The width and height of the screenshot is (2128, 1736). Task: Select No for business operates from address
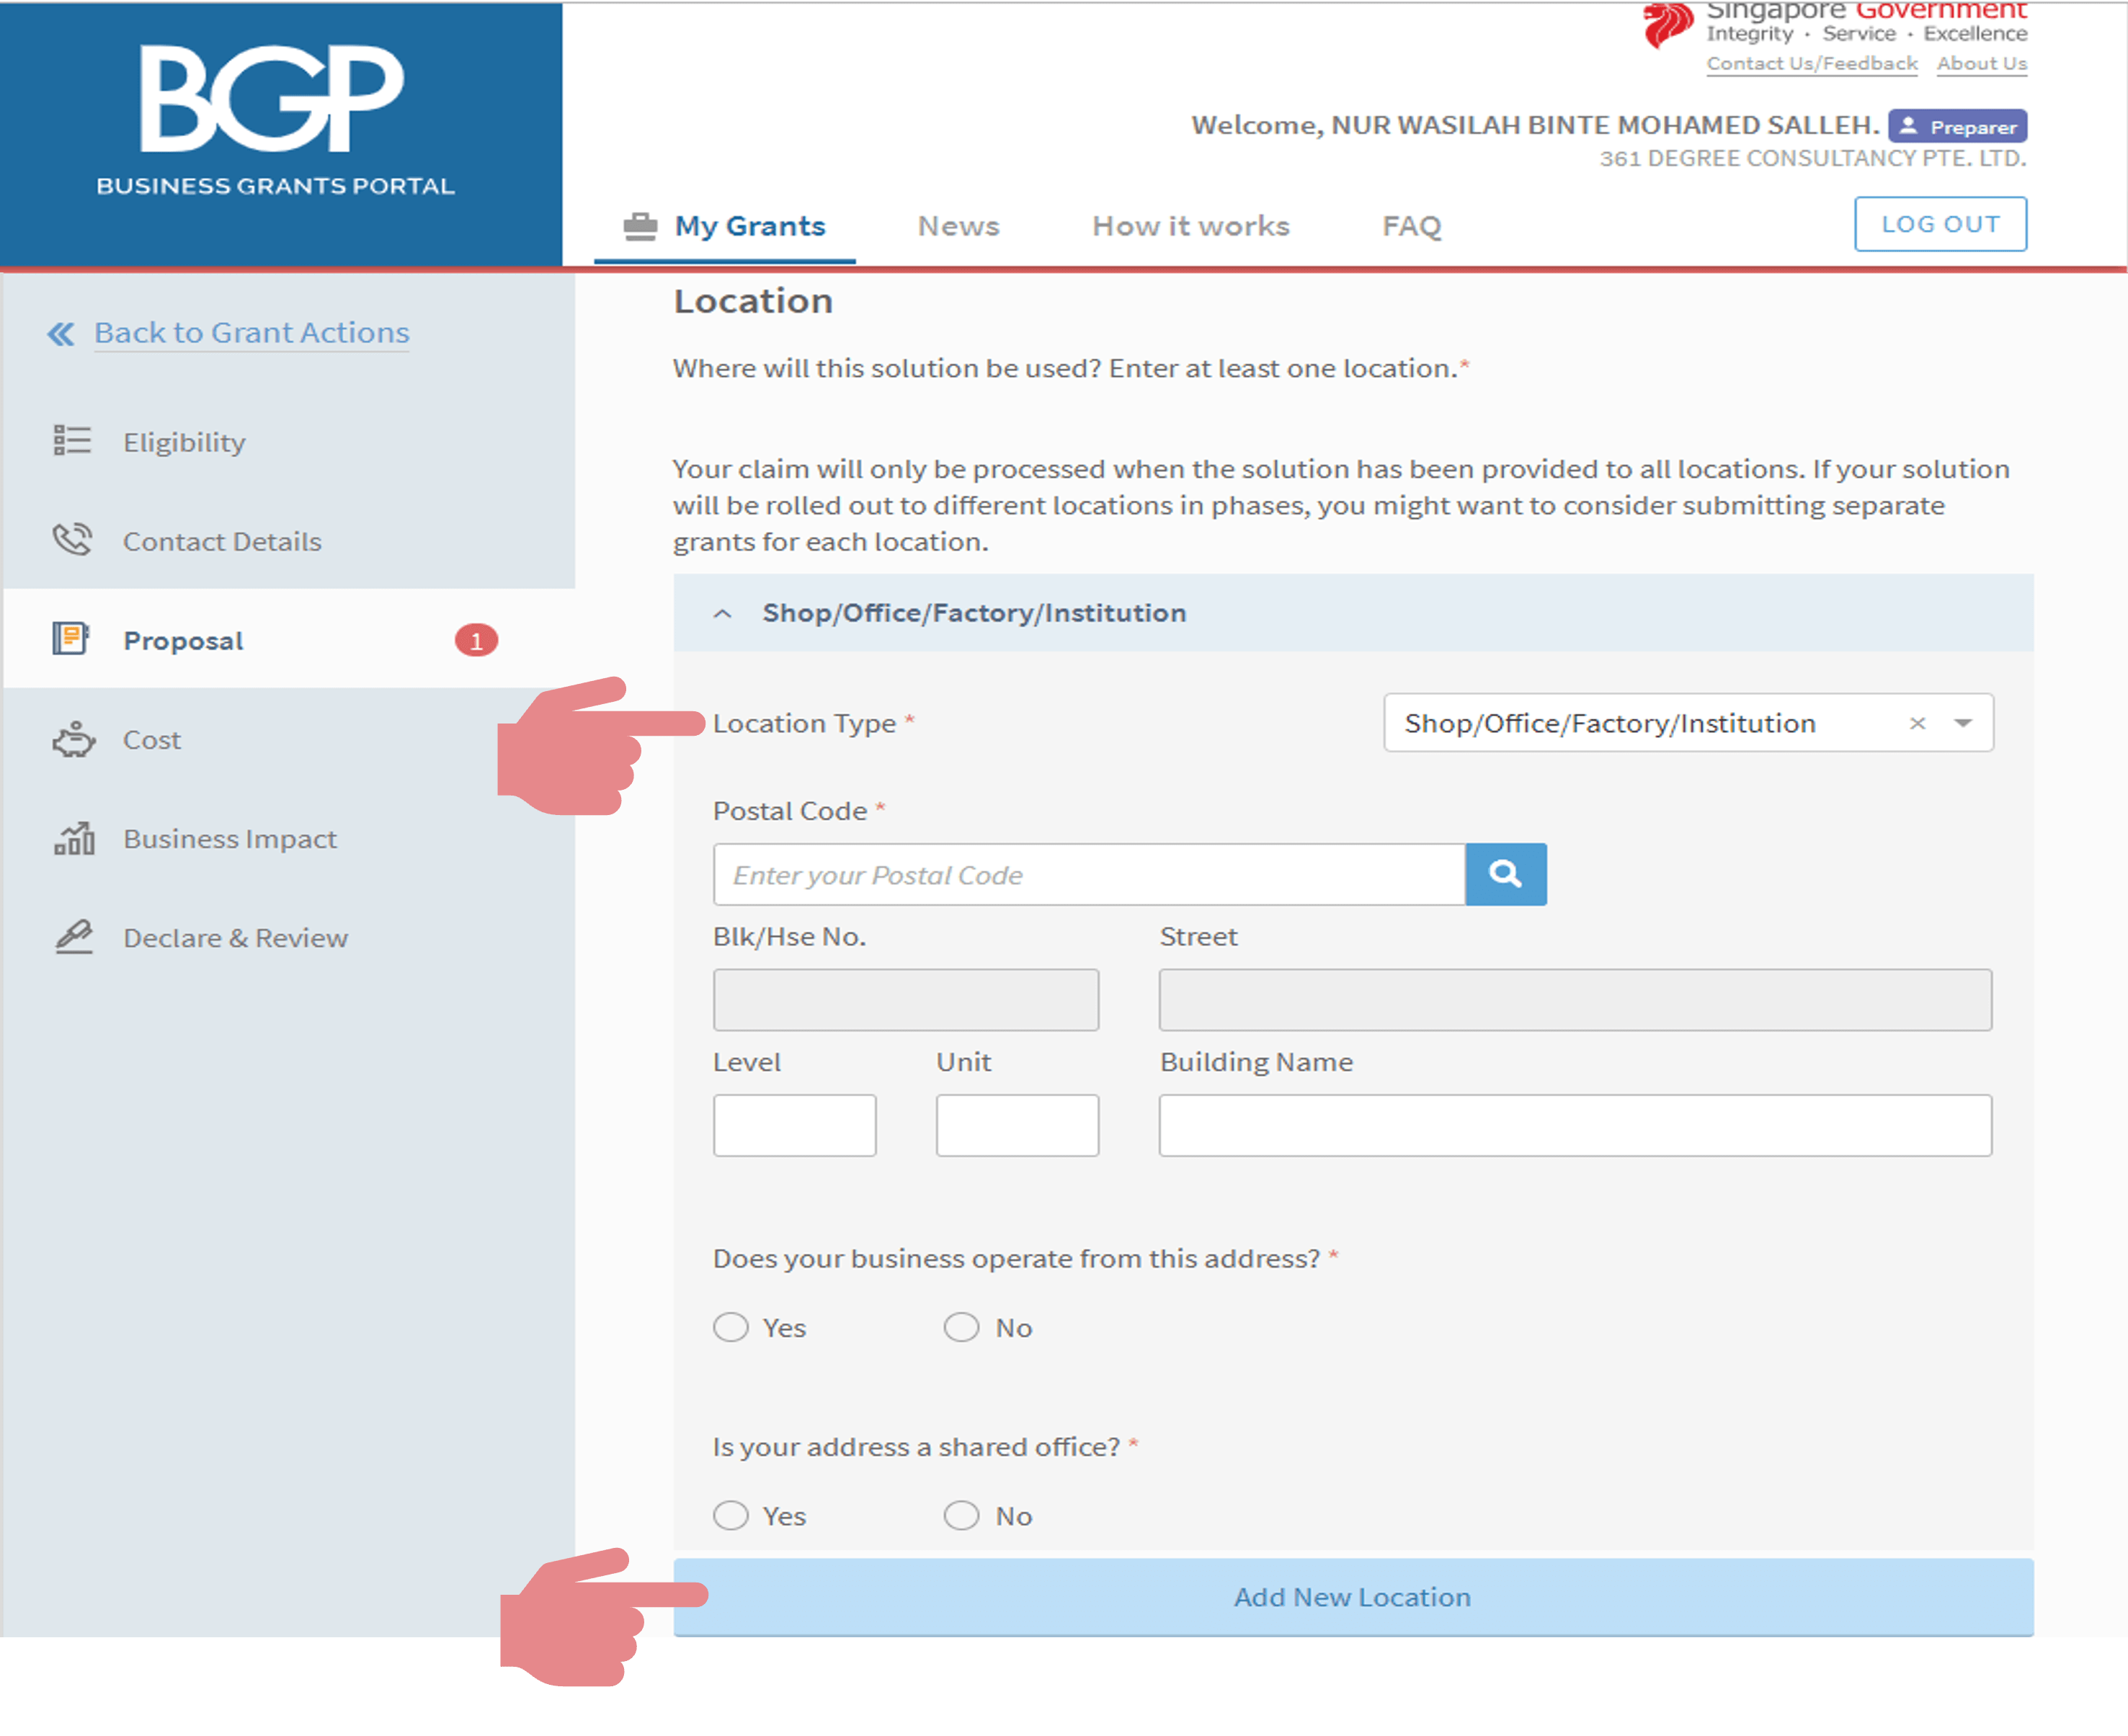point(961,1327)
